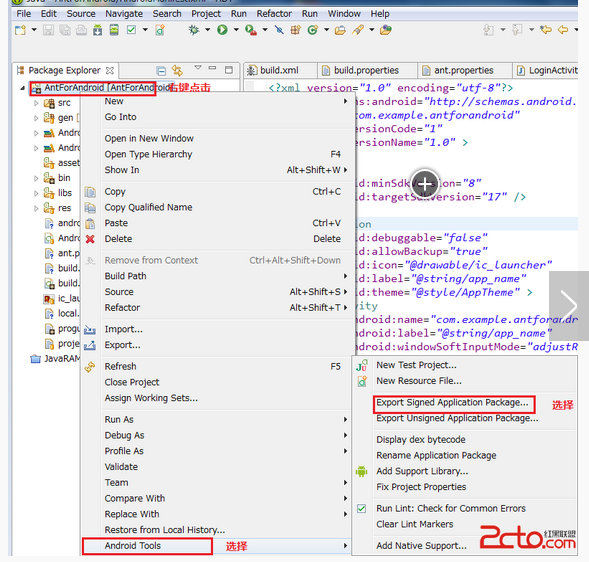
Task: Click the New Java Class toolbar icon
Action: click(312, 30)
